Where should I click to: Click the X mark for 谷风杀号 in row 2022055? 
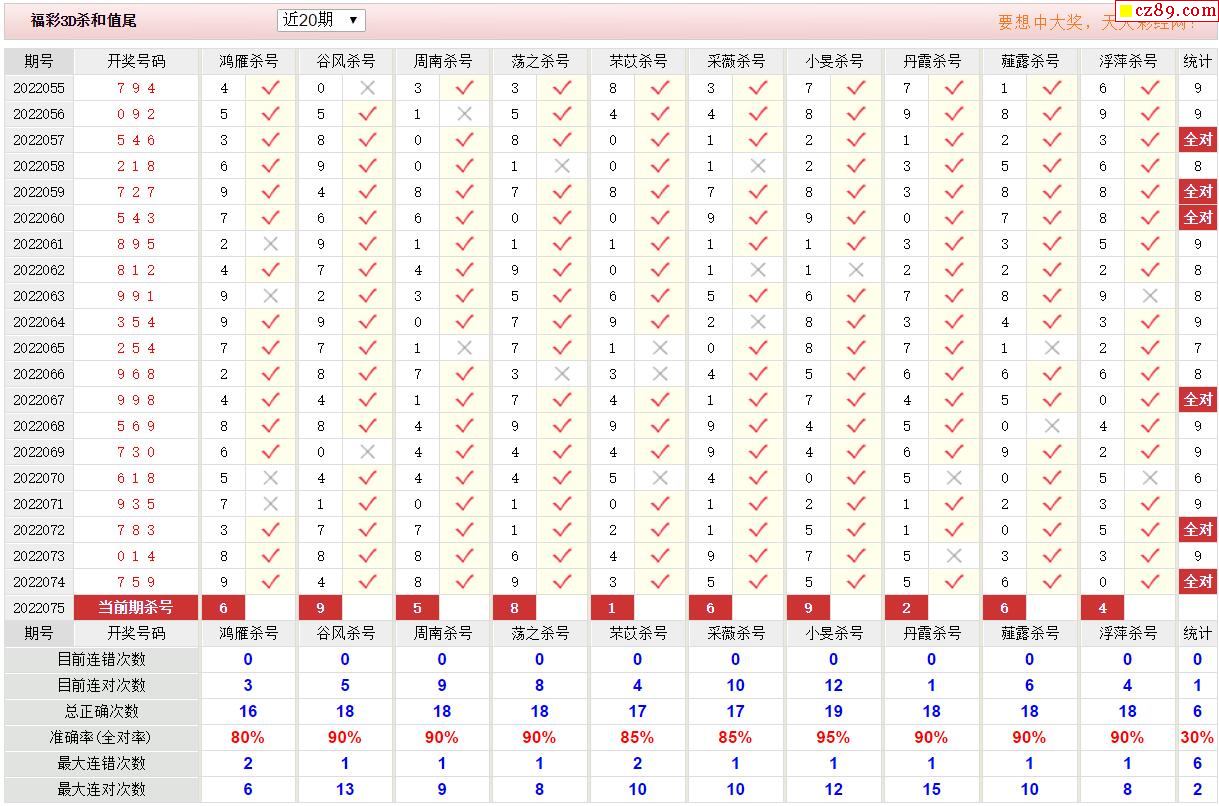(x=368, y=88)
